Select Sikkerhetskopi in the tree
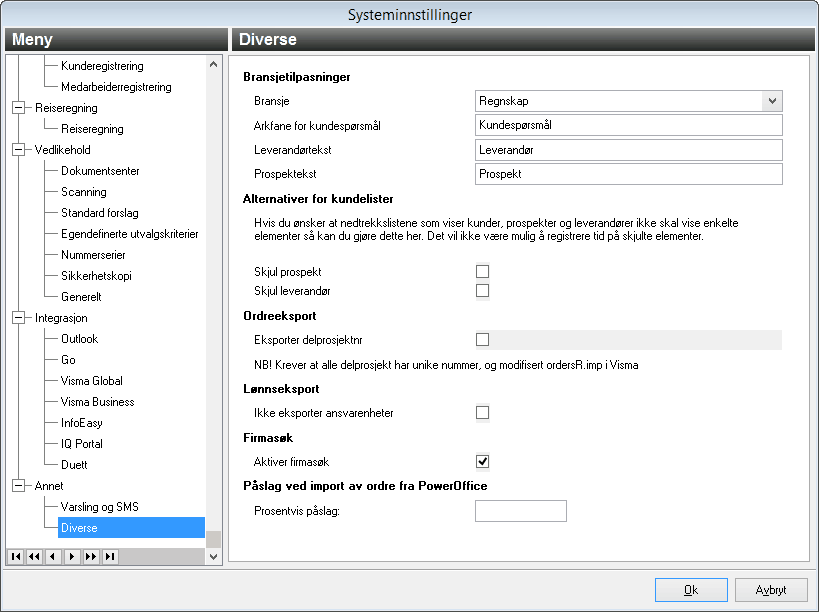Viewport: 819px width, 612px height. (x=96, y=276)
